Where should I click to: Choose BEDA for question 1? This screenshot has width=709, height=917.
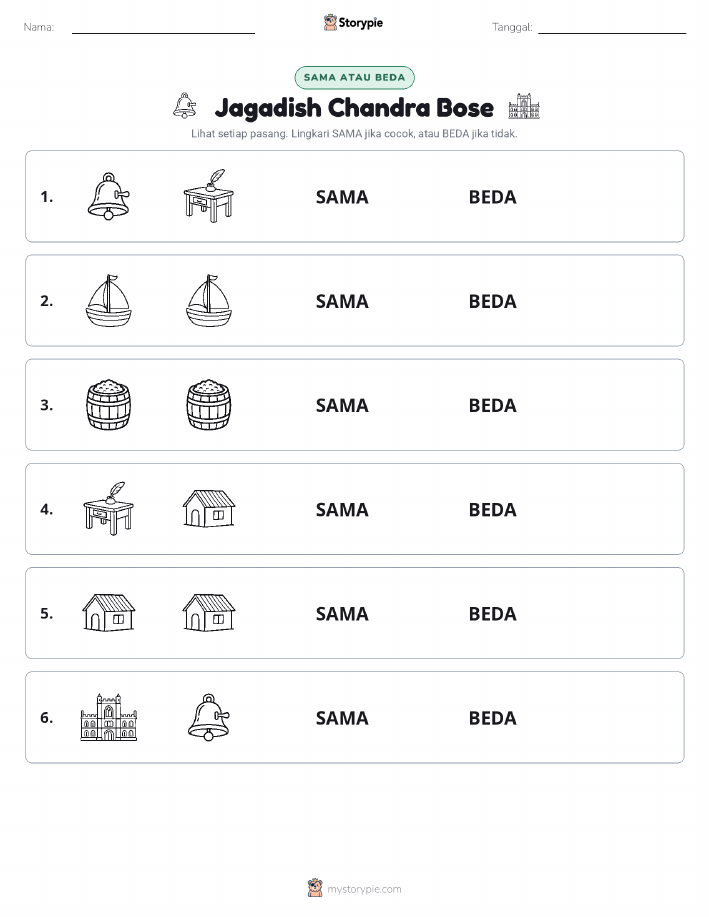coord(493,197)
